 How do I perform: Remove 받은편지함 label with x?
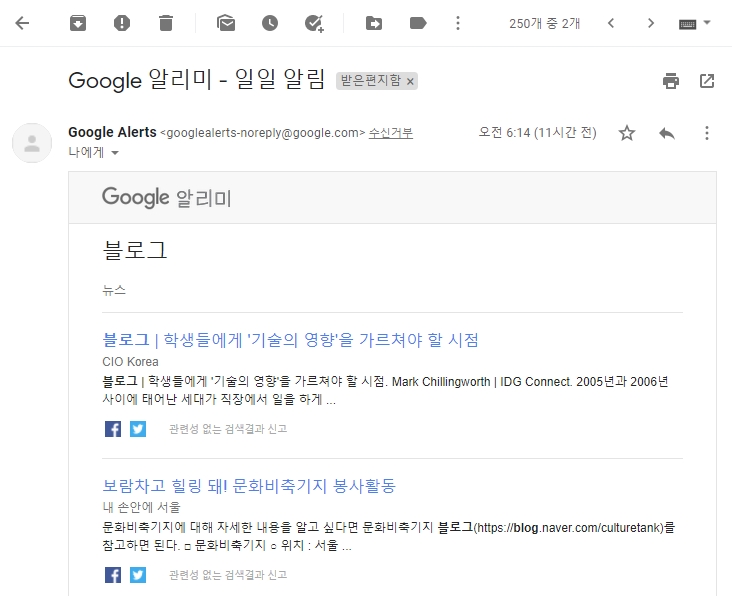[410, 82]
